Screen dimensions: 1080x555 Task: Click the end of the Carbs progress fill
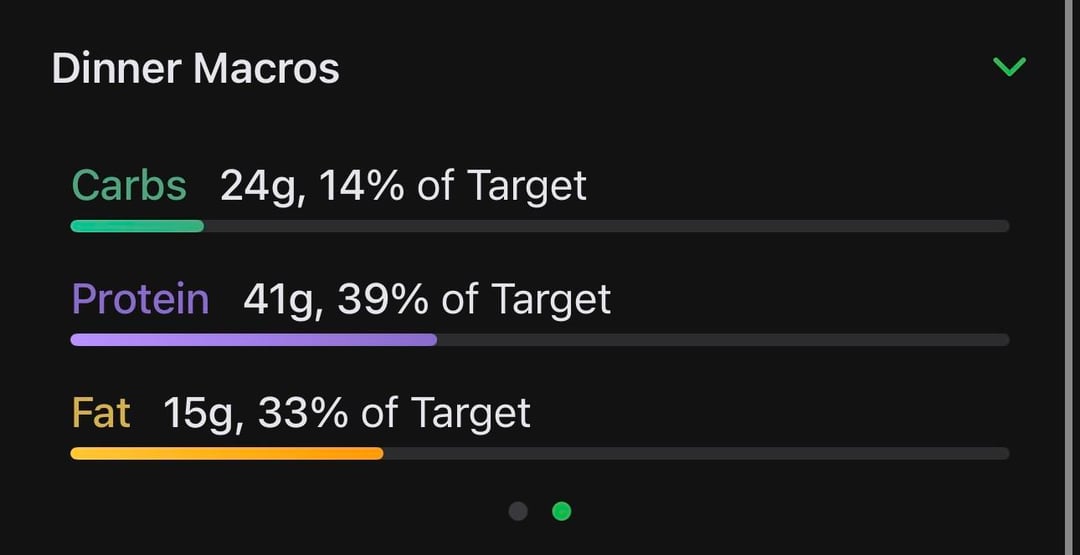click(x=200, y=226)
